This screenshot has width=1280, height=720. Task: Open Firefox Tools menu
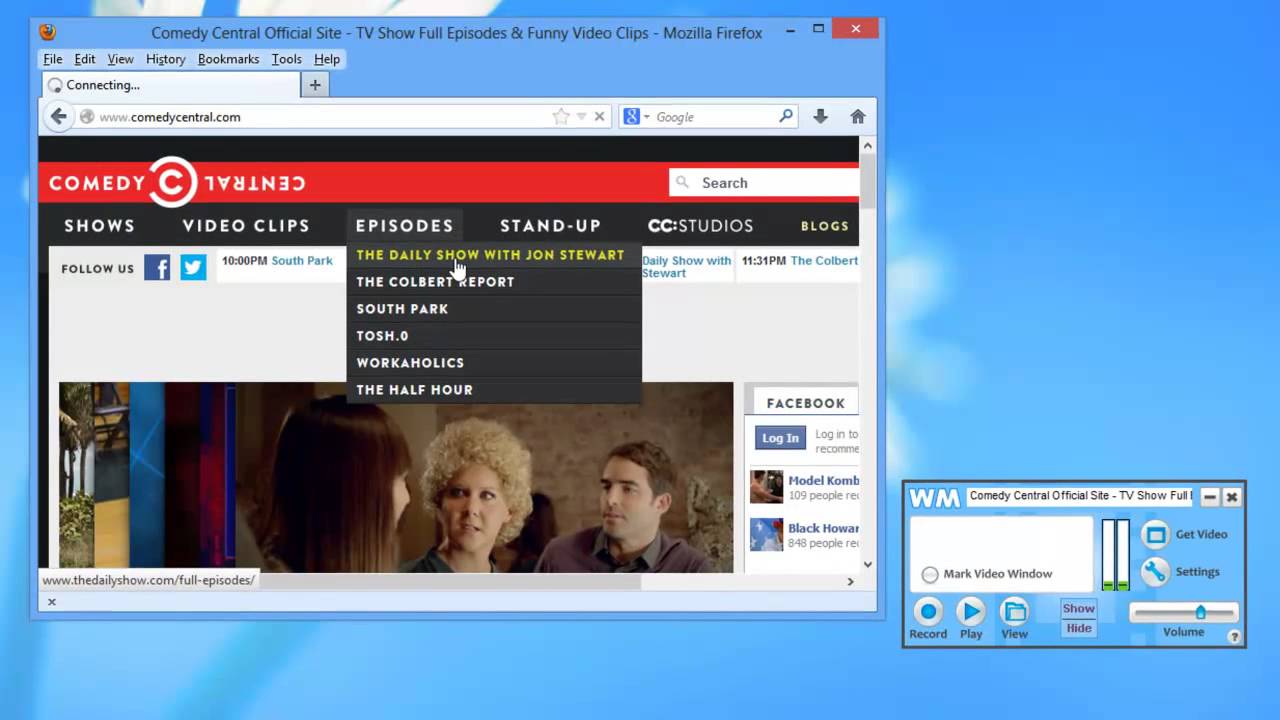pos(286,59)
